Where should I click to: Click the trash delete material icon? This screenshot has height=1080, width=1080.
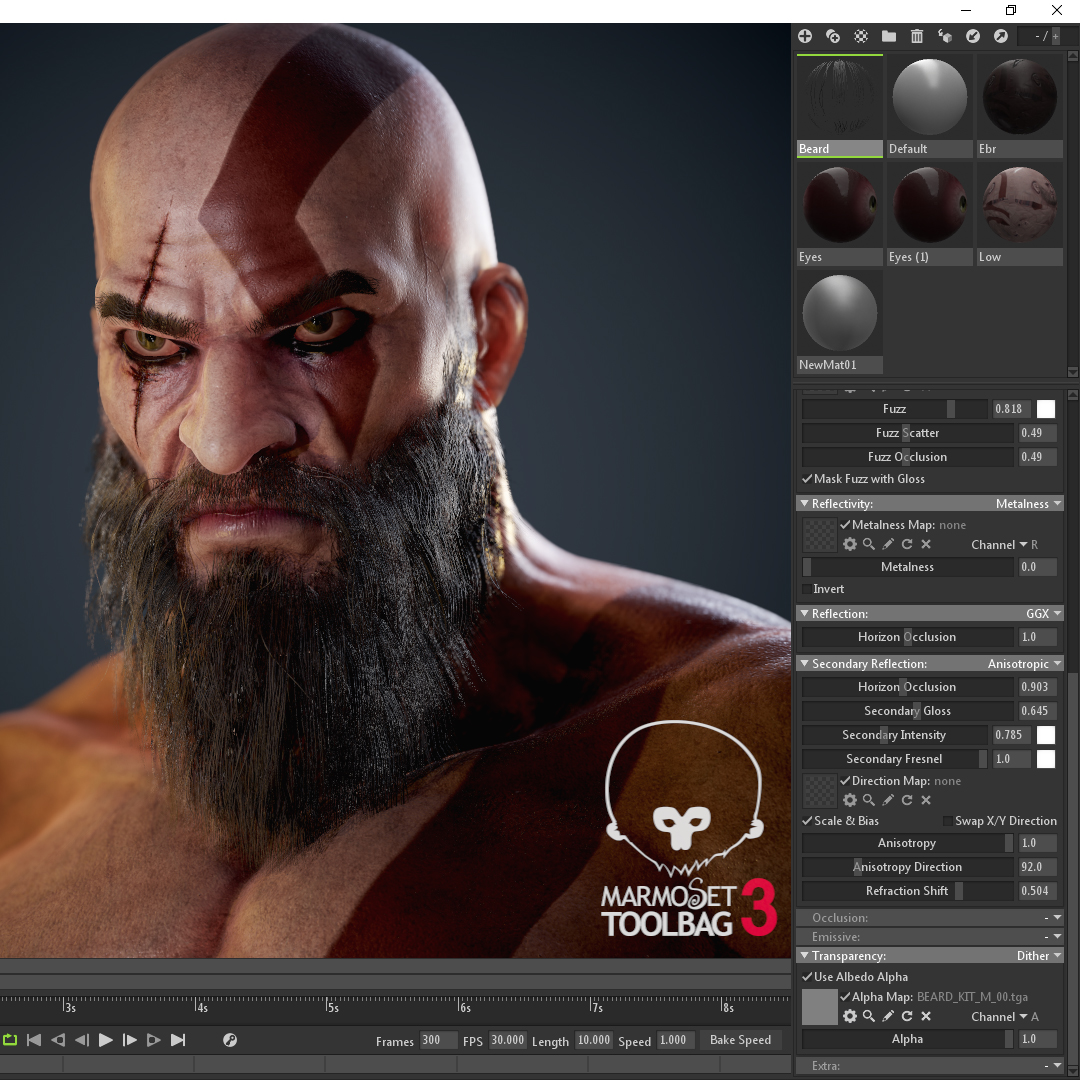(x=917, y=37)
